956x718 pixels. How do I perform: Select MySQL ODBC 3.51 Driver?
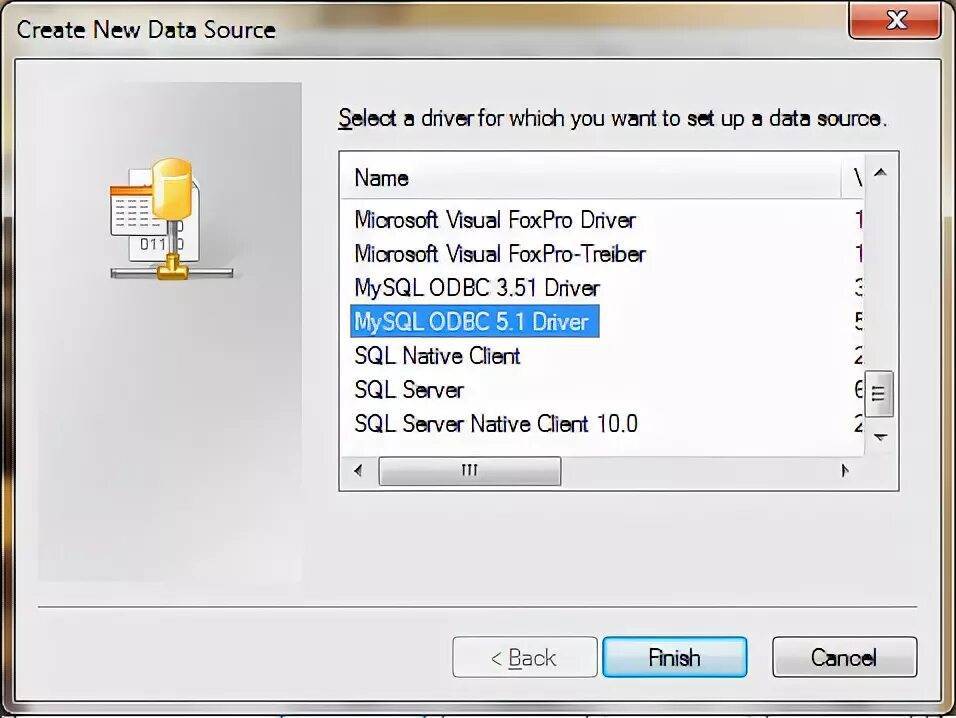click(477, 288)
